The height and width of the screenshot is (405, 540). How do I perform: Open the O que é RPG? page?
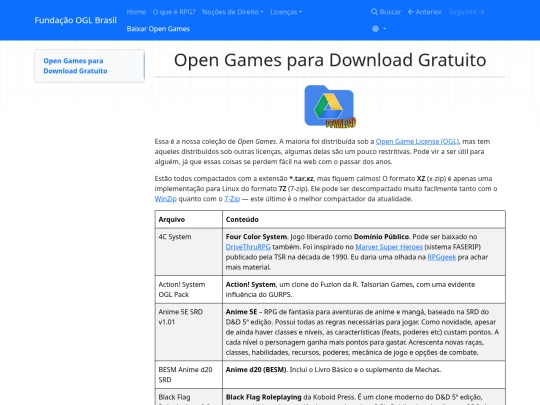(x=174, y=12)
